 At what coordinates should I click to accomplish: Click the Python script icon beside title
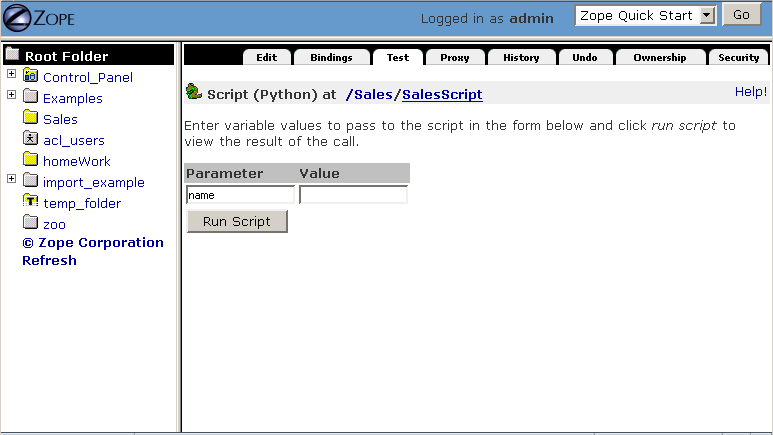(194, 94)
